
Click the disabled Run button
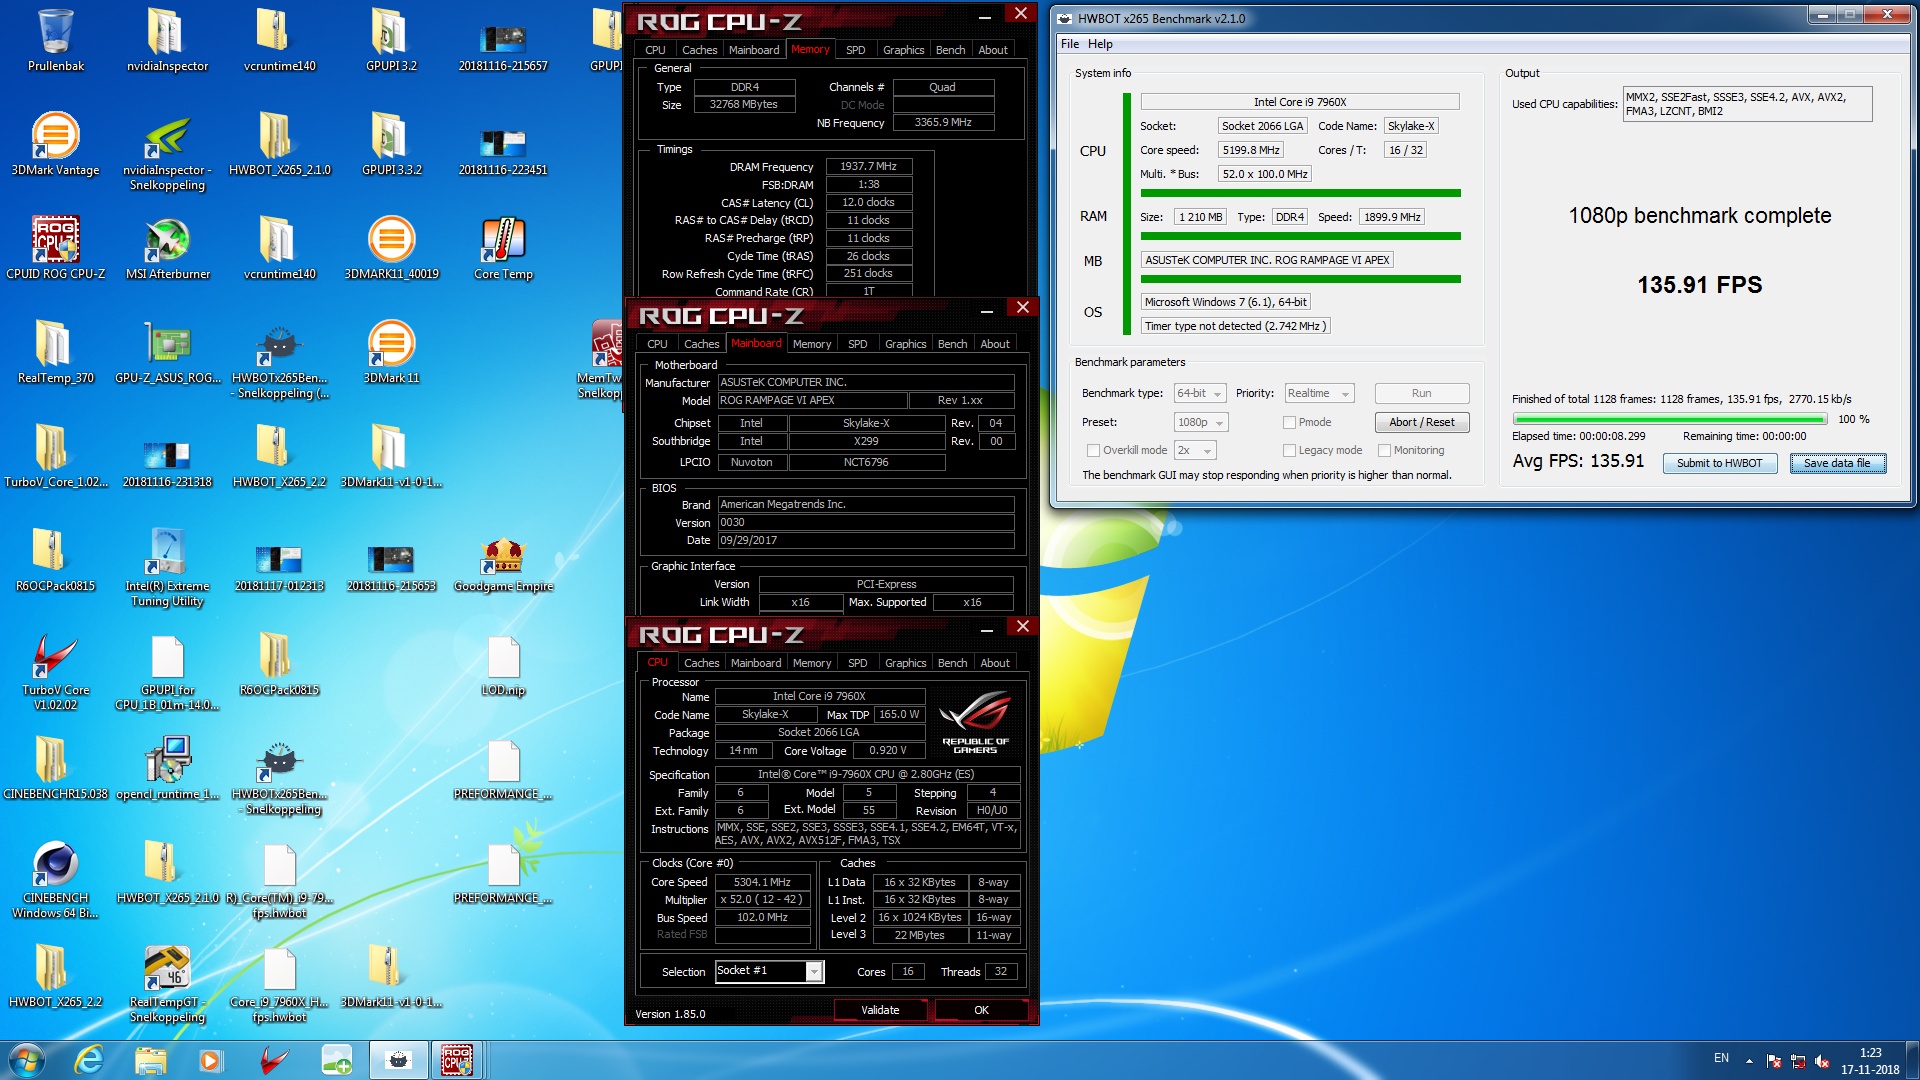tap(1421, 393)
